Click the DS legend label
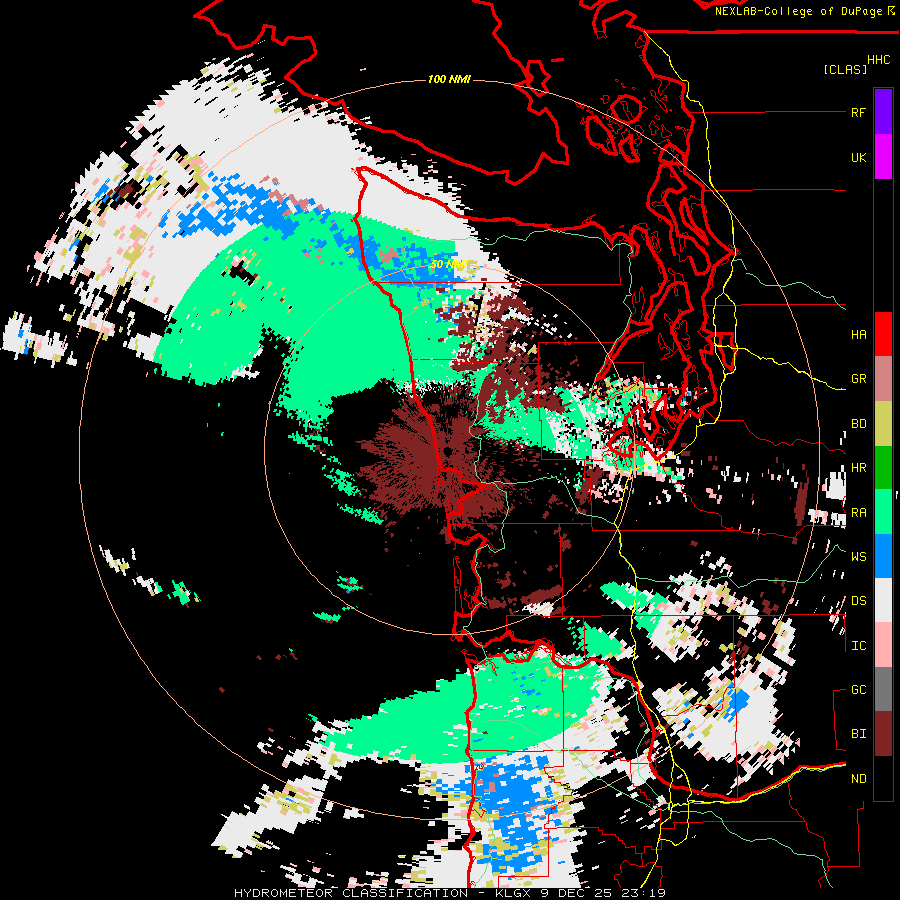Viewport: 900px width, 900px height. coord(858,601)
